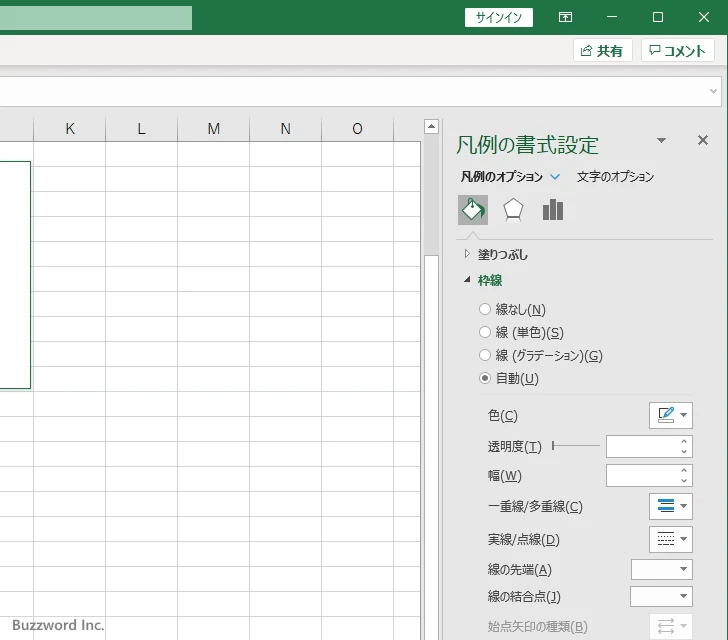
Task: Minimize the Excel window
Action: click(612, 17)
